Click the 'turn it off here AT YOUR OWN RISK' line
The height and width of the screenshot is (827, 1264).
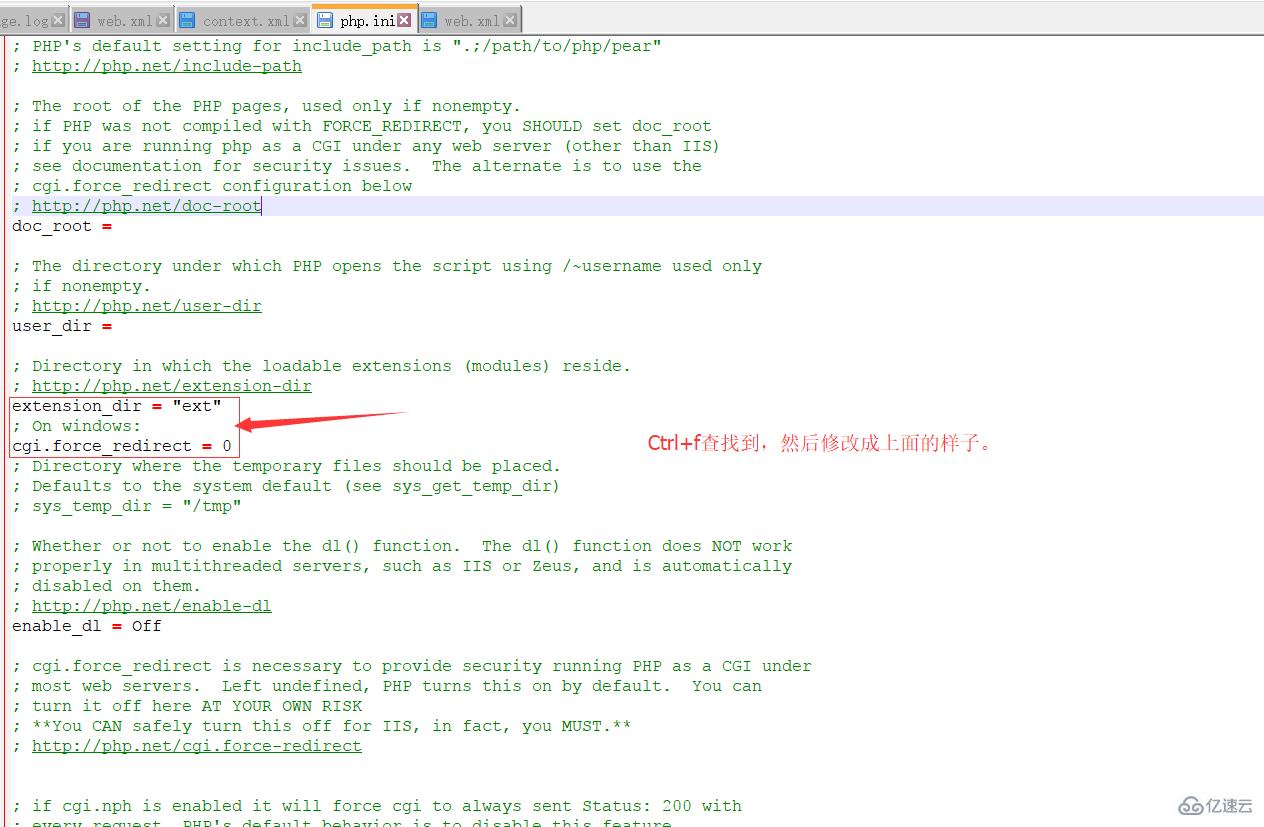point(187,706)
